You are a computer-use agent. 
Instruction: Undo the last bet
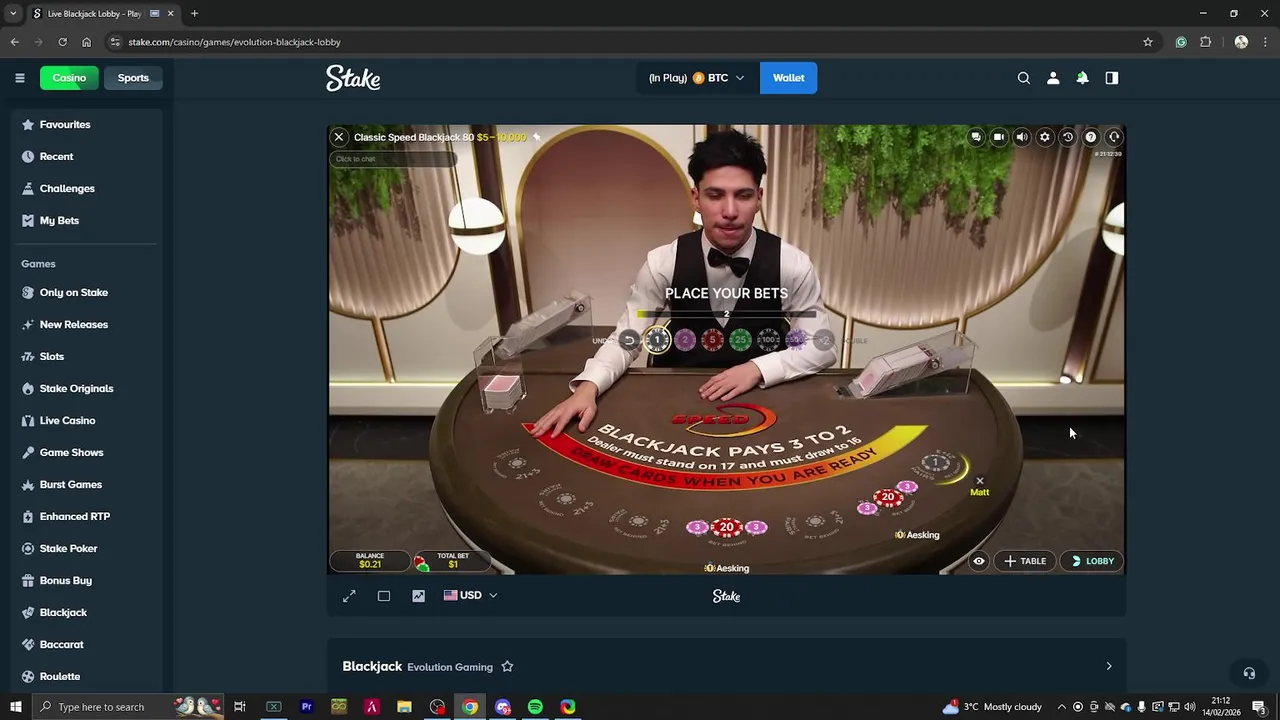point(628,341)
